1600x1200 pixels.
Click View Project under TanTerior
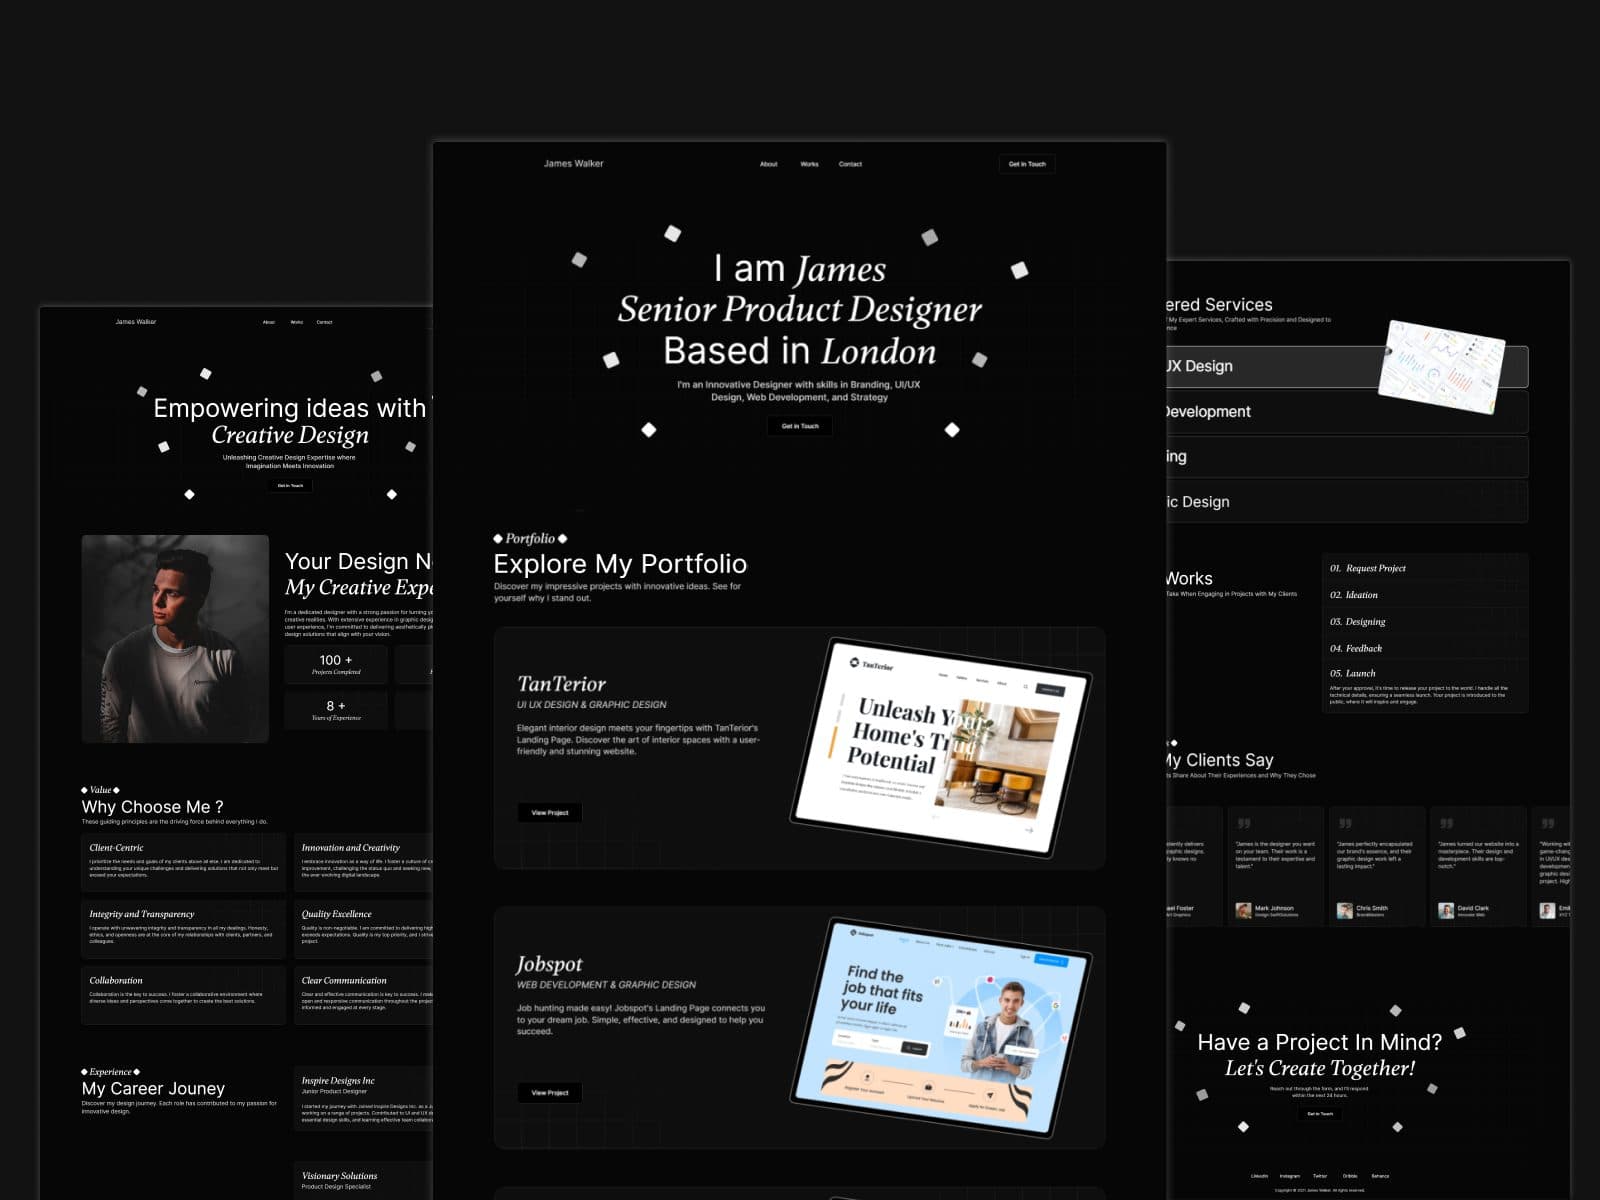coord(549,813)
